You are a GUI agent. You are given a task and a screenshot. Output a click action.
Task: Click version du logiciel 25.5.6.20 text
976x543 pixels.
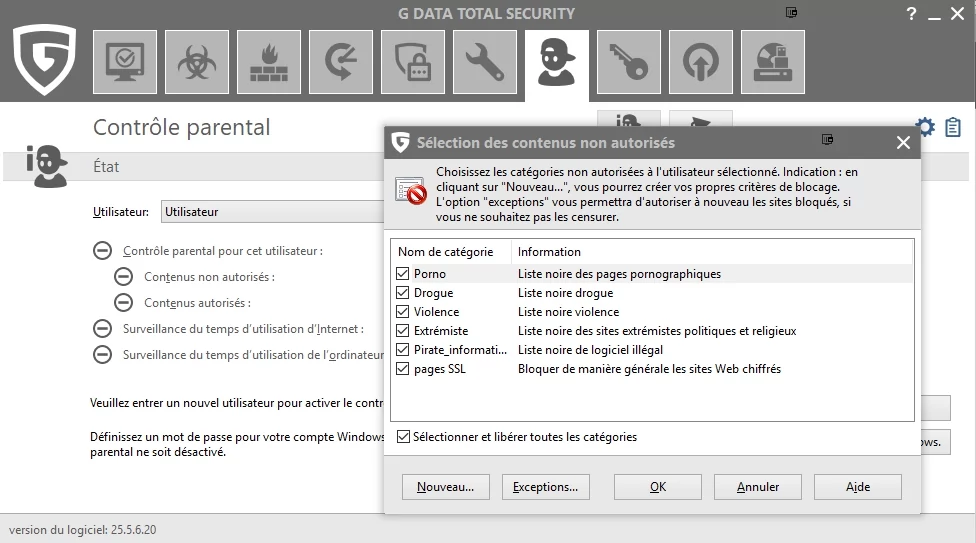pyautogui.click(x=83, y=530)
